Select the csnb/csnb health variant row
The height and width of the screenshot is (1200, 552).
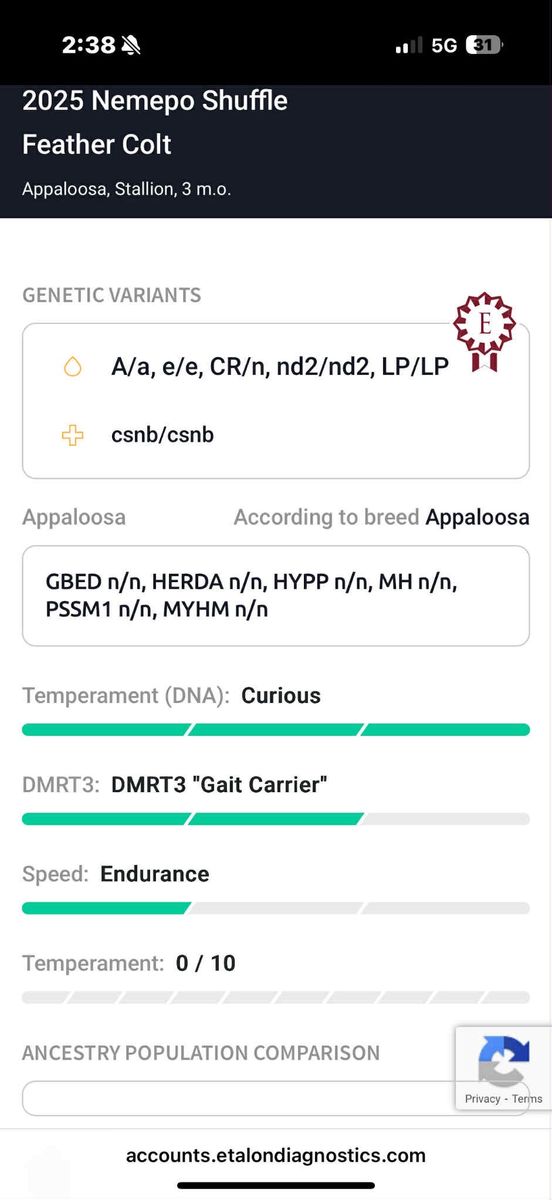162,435
